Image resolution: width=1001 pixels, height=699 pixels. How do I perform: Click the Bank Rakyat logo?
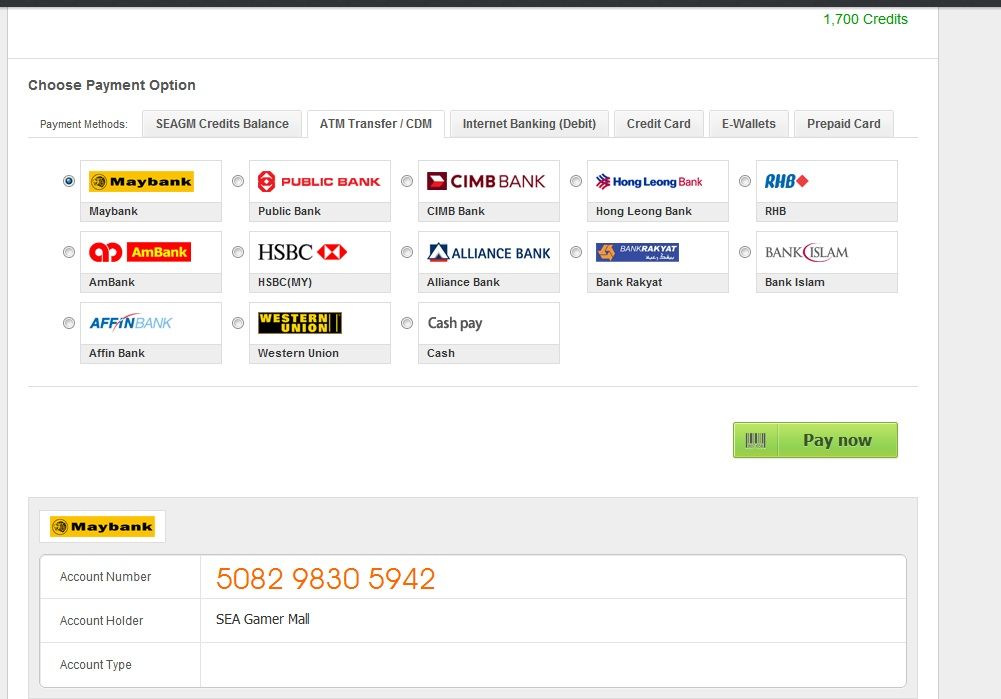coord(637,253)
